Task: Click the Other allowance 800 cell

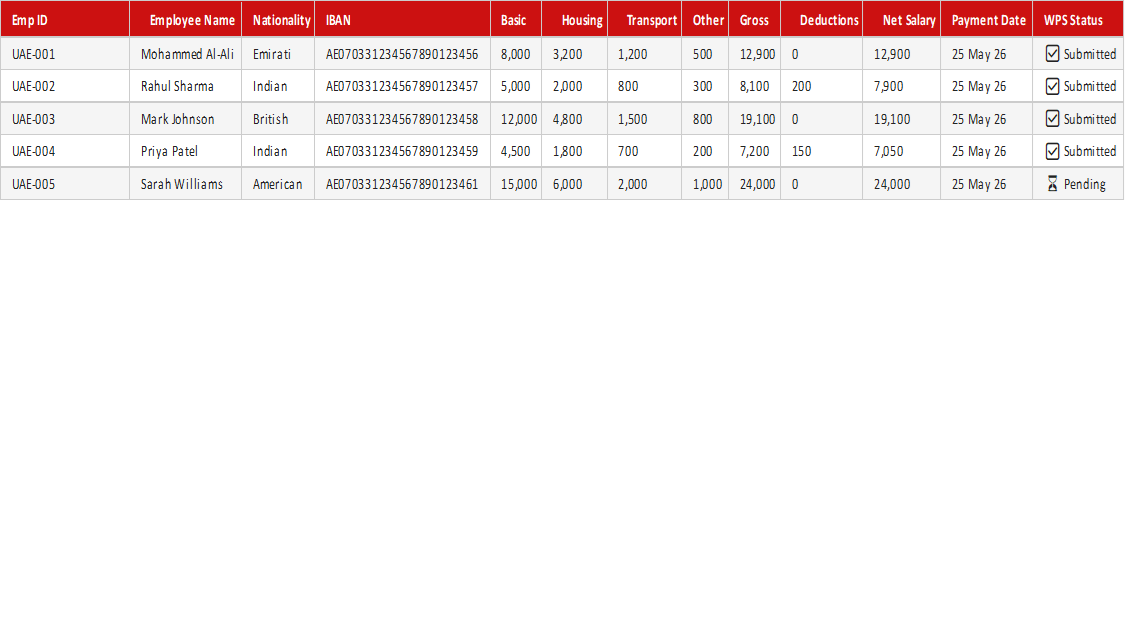Action: coord(705,118)
